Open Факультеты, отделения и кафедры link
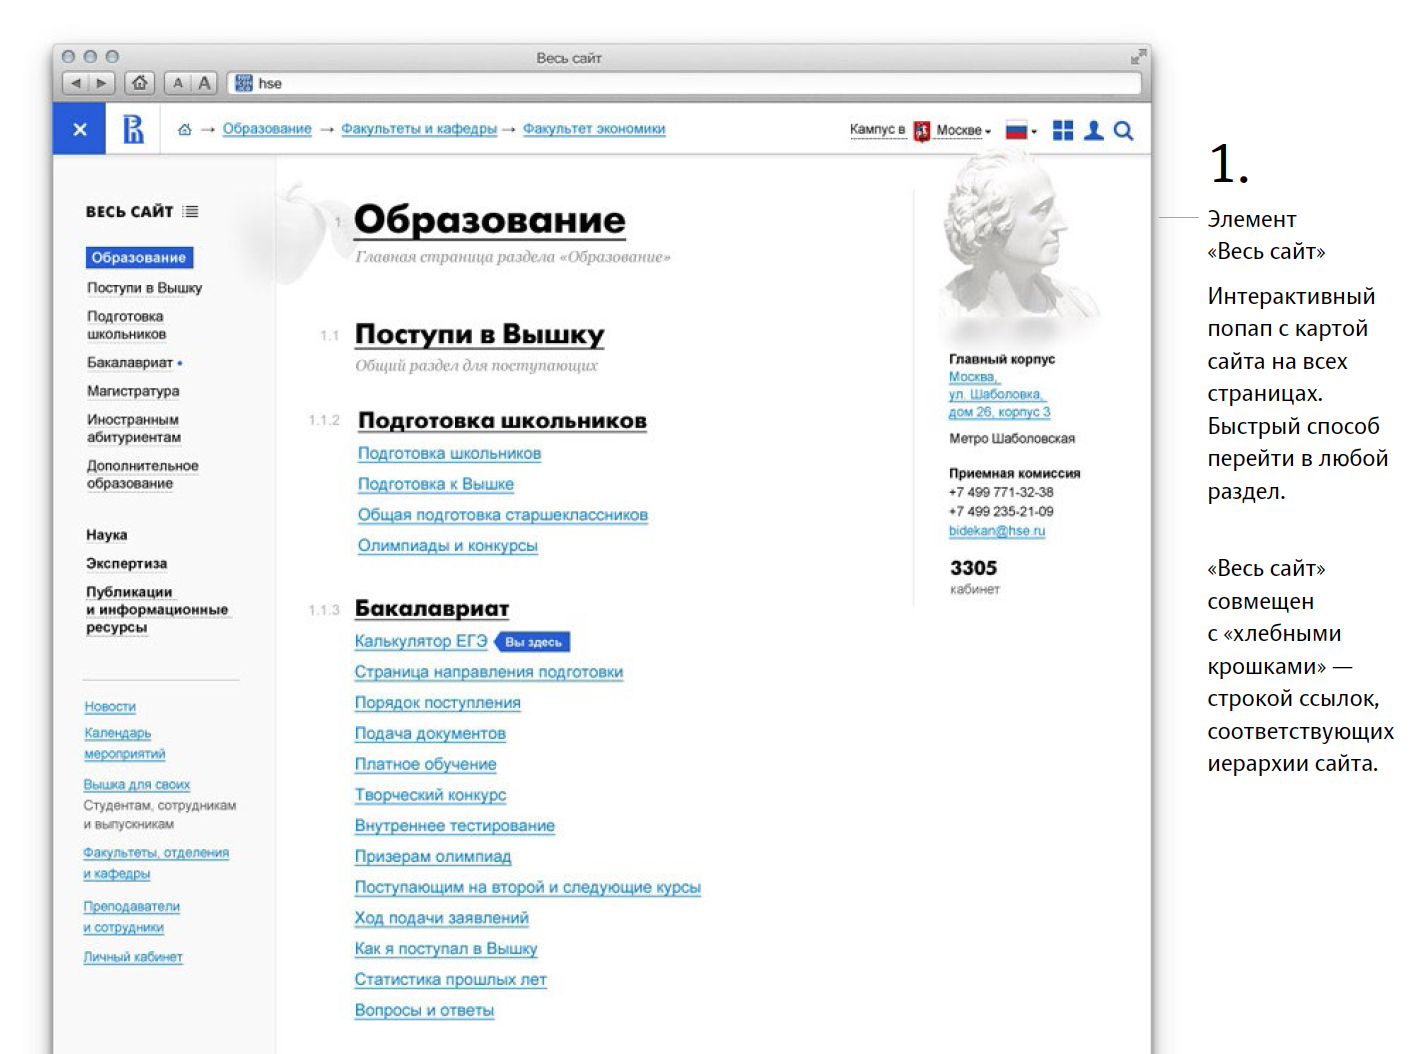 click(x=157, y=862)
